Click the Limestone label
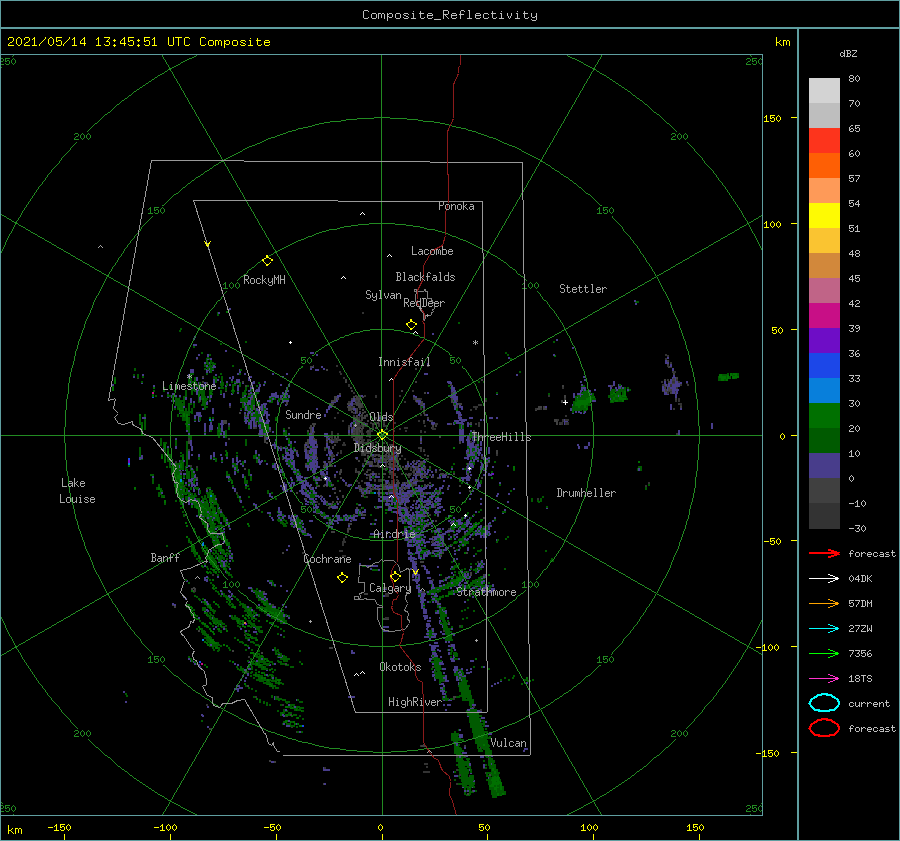The width and height of the screenshot is (900, 841). [189, 386]
